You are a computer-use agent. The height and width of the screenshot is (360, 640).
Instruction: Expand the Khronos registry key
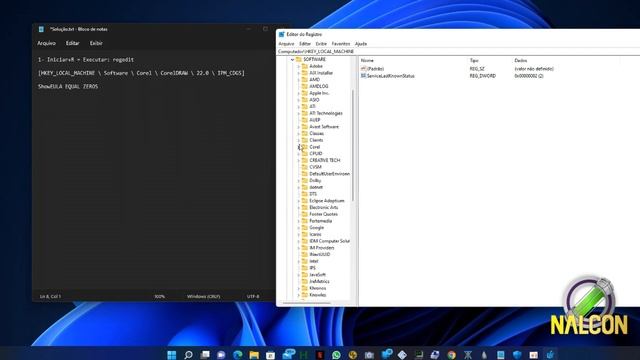(298, 288)
